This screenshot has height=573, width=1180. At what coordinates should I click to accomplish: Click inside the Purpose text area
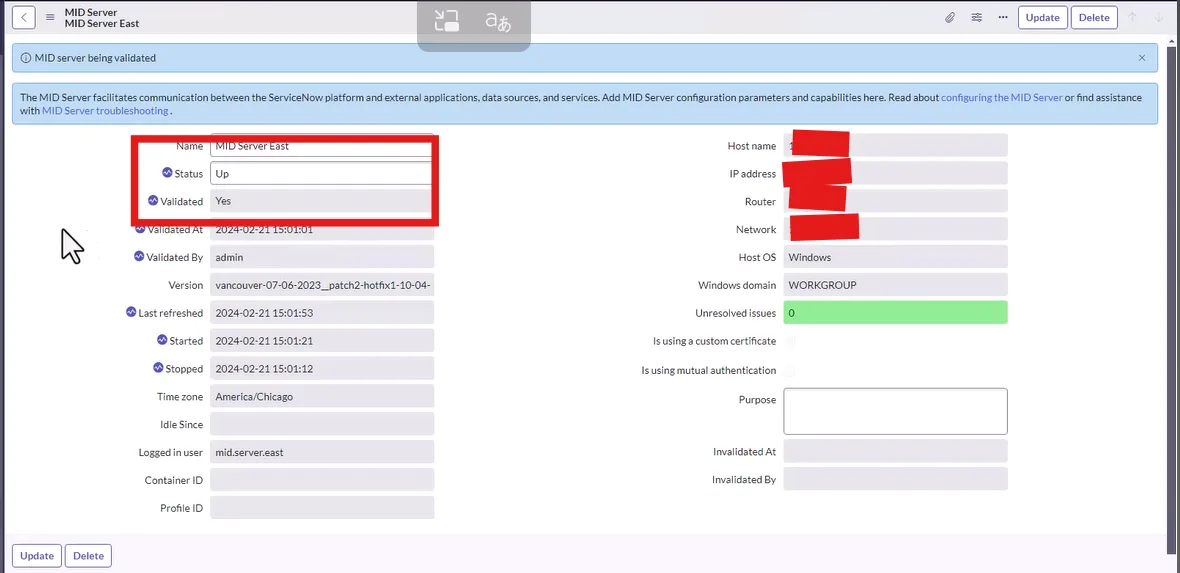896,411
